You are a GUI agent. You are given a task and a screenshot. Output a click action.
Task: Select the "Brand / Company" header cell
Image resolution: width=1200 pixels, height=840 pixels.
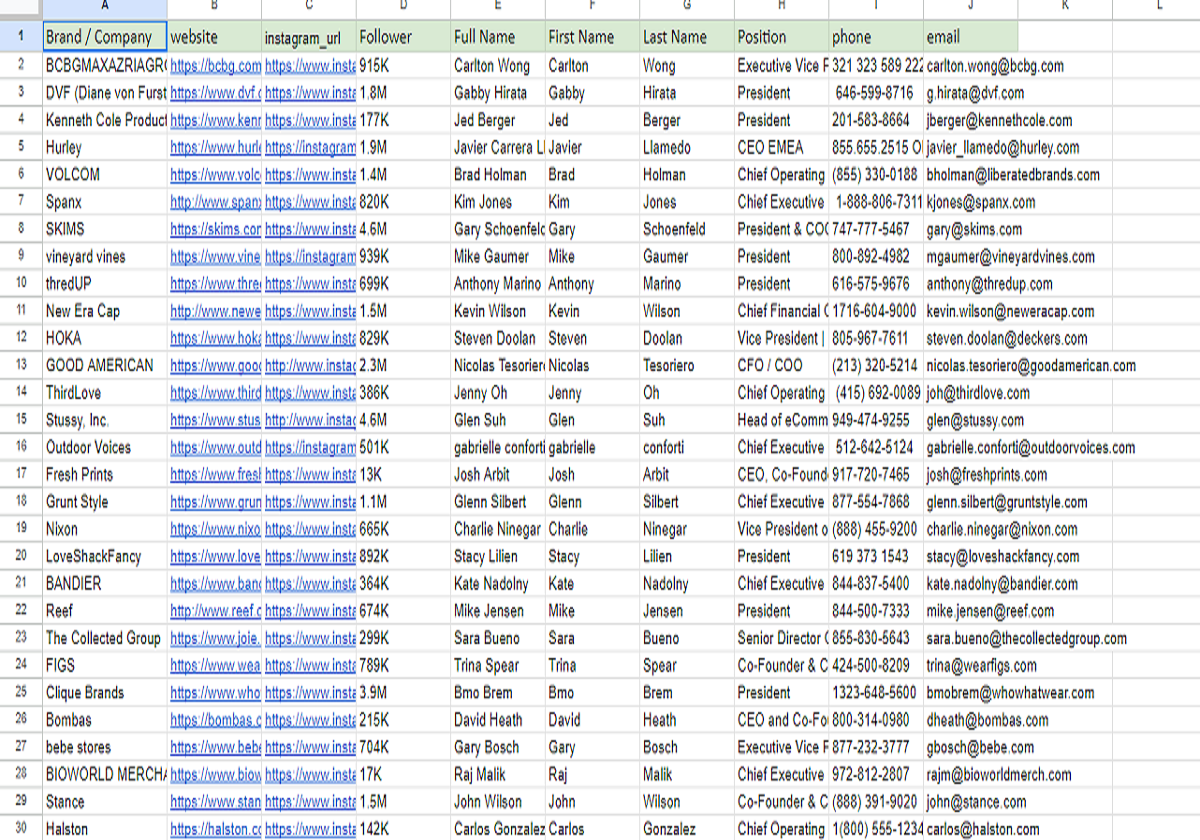tap(105, 37)
